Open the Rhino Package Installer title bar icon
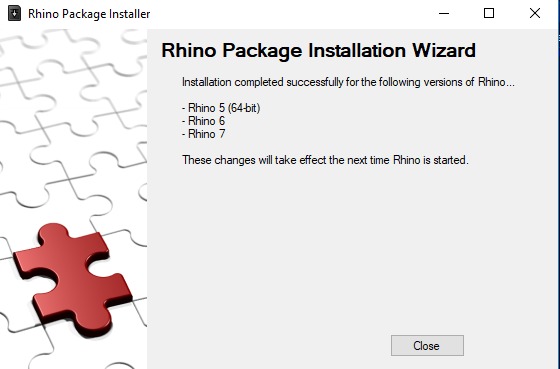Screen dimensions: 560x369 pos(14,14)
